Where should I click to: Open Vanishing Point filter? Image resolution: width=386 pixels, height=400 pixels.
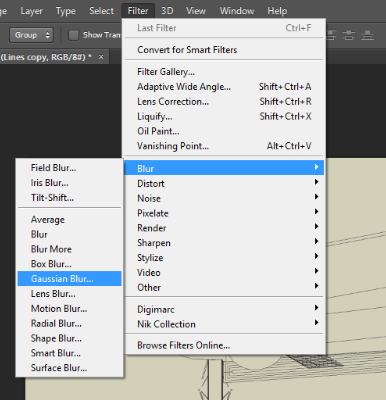tap(224, 146)
